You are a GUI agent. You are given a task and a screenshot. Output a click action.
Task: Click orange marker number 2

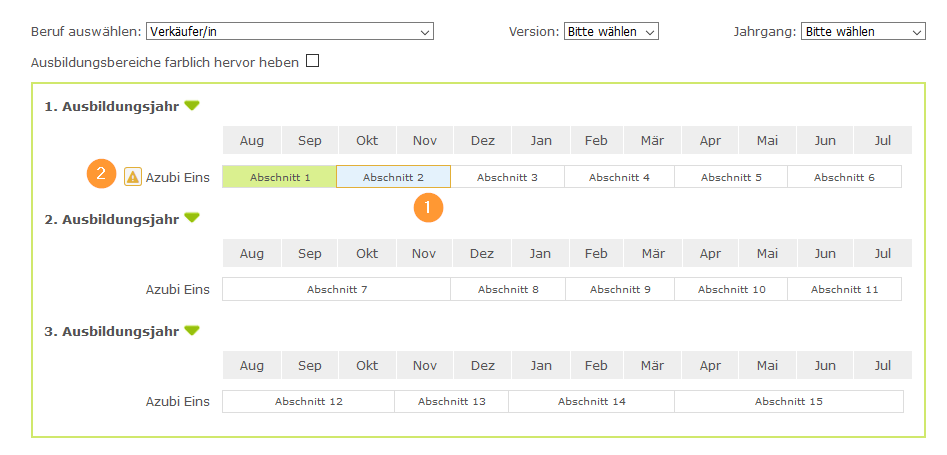tap(99, 173)
